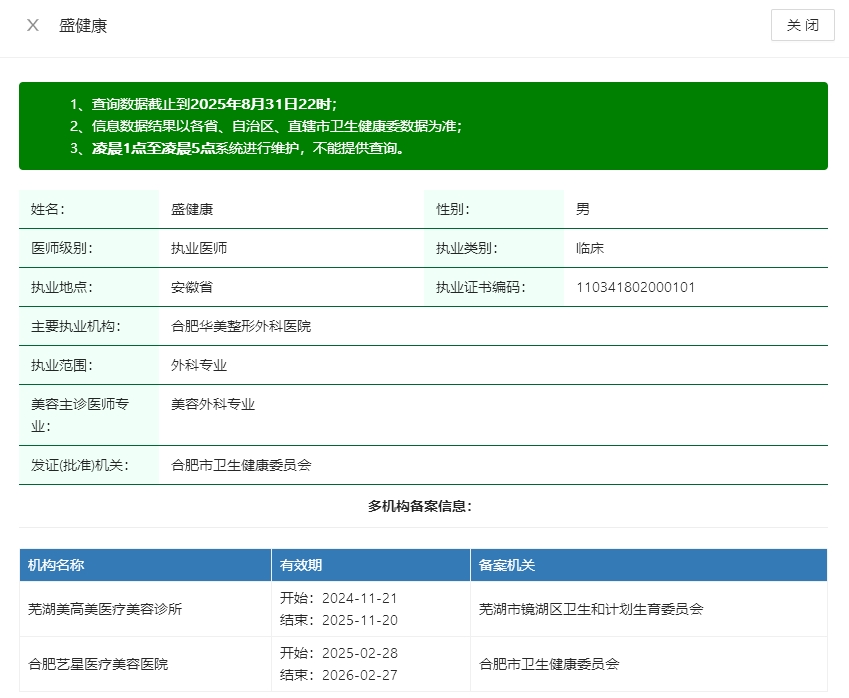The image size is (849, 698).
Task: Click the 发证(批准)机关 label cell
Action: coord(89,465)
